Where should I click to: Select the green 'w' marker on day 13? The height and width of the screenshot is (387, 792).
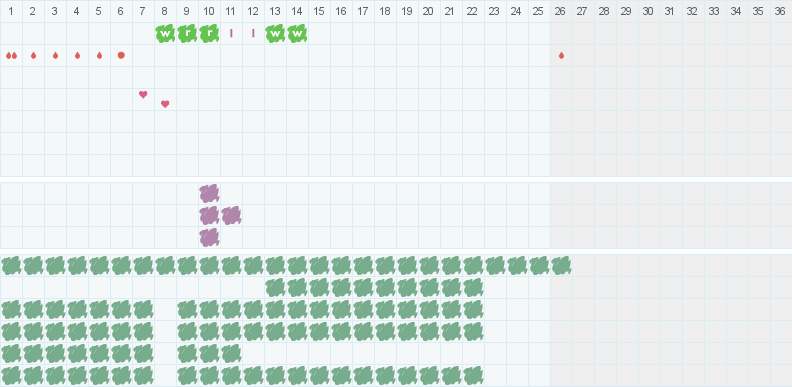[275, 34]
